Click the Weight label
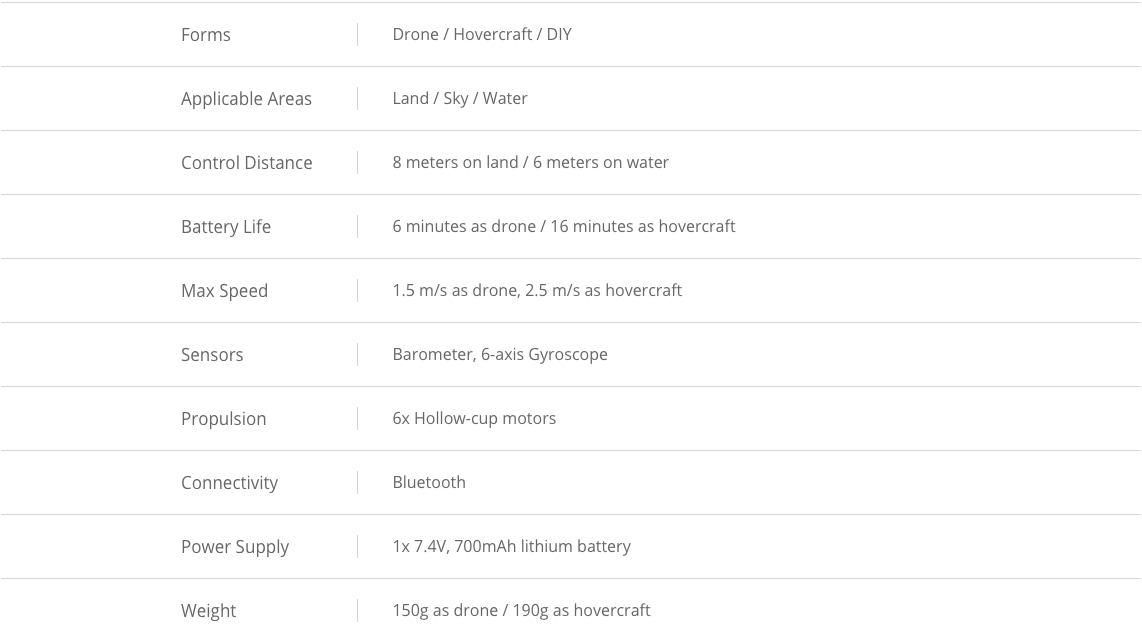Image resolution: width=1142 pixels, height=642 pixels. [x=208, y=611]
